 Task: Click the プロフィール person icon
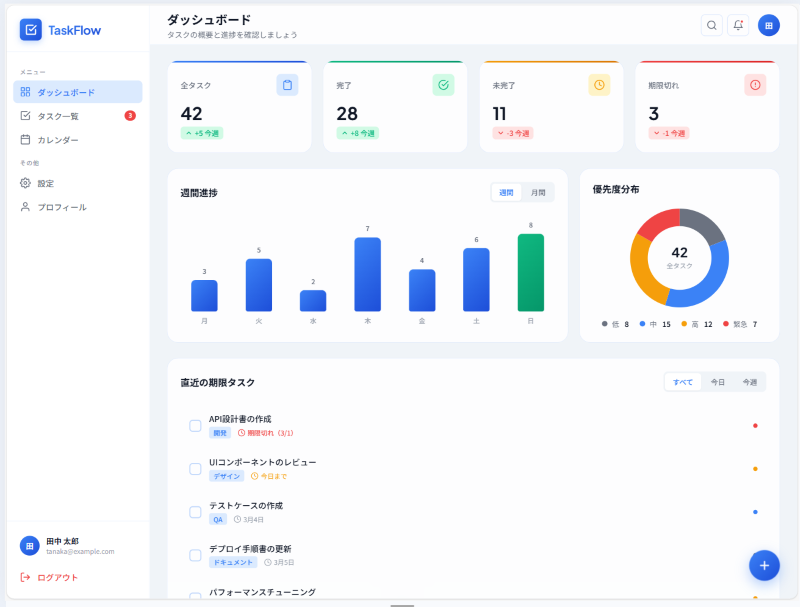pos(25,207)
